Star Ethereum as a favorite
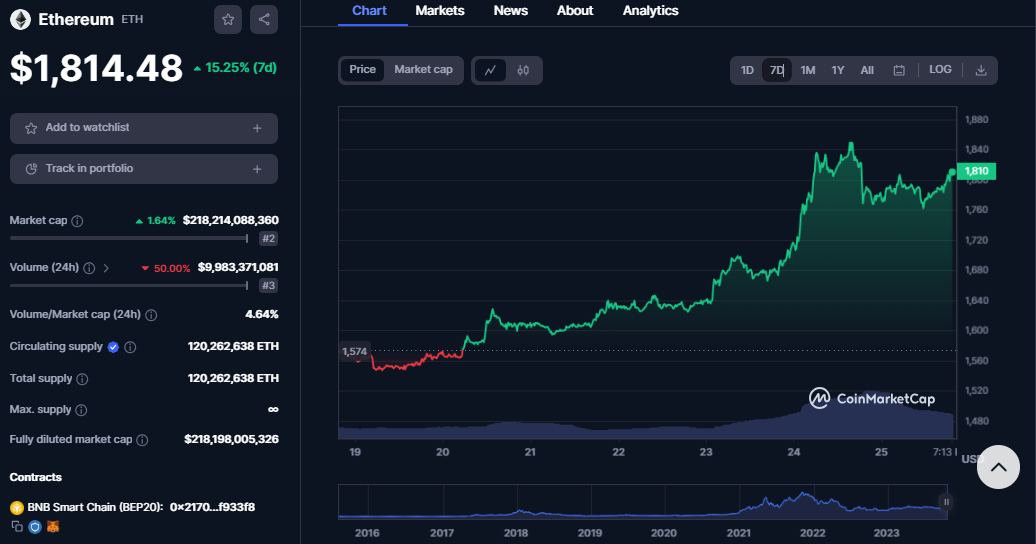This screenshot has width=1036, height=544. [x=228, y=19]
